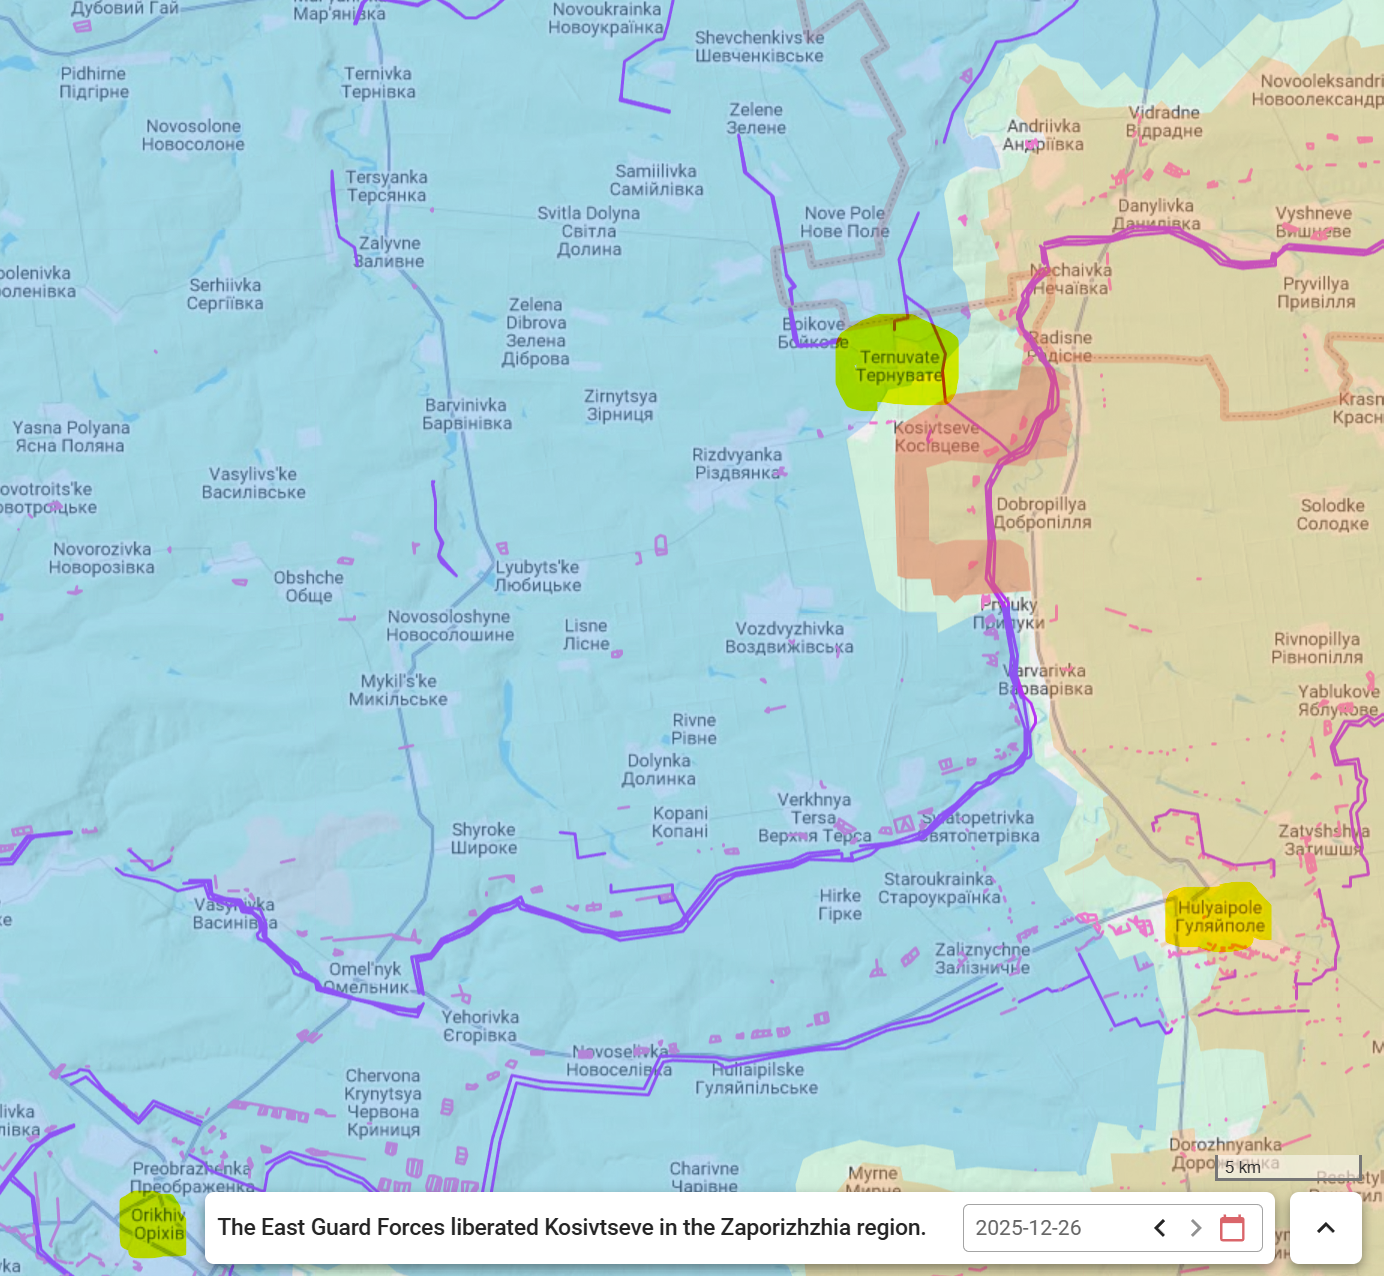
Task: Click the Dolynka village label
Action: pos(659,770)
